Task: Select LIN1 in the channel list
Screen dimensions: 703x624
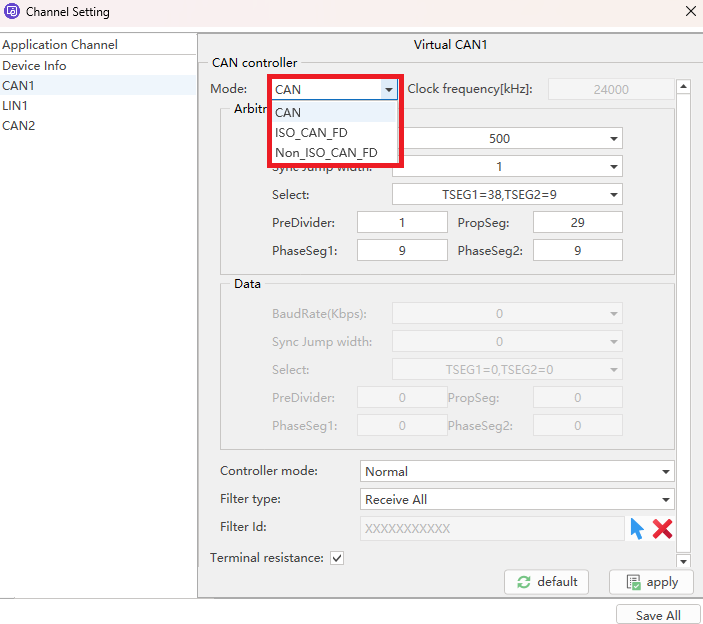Action: [x=15, y=105]
